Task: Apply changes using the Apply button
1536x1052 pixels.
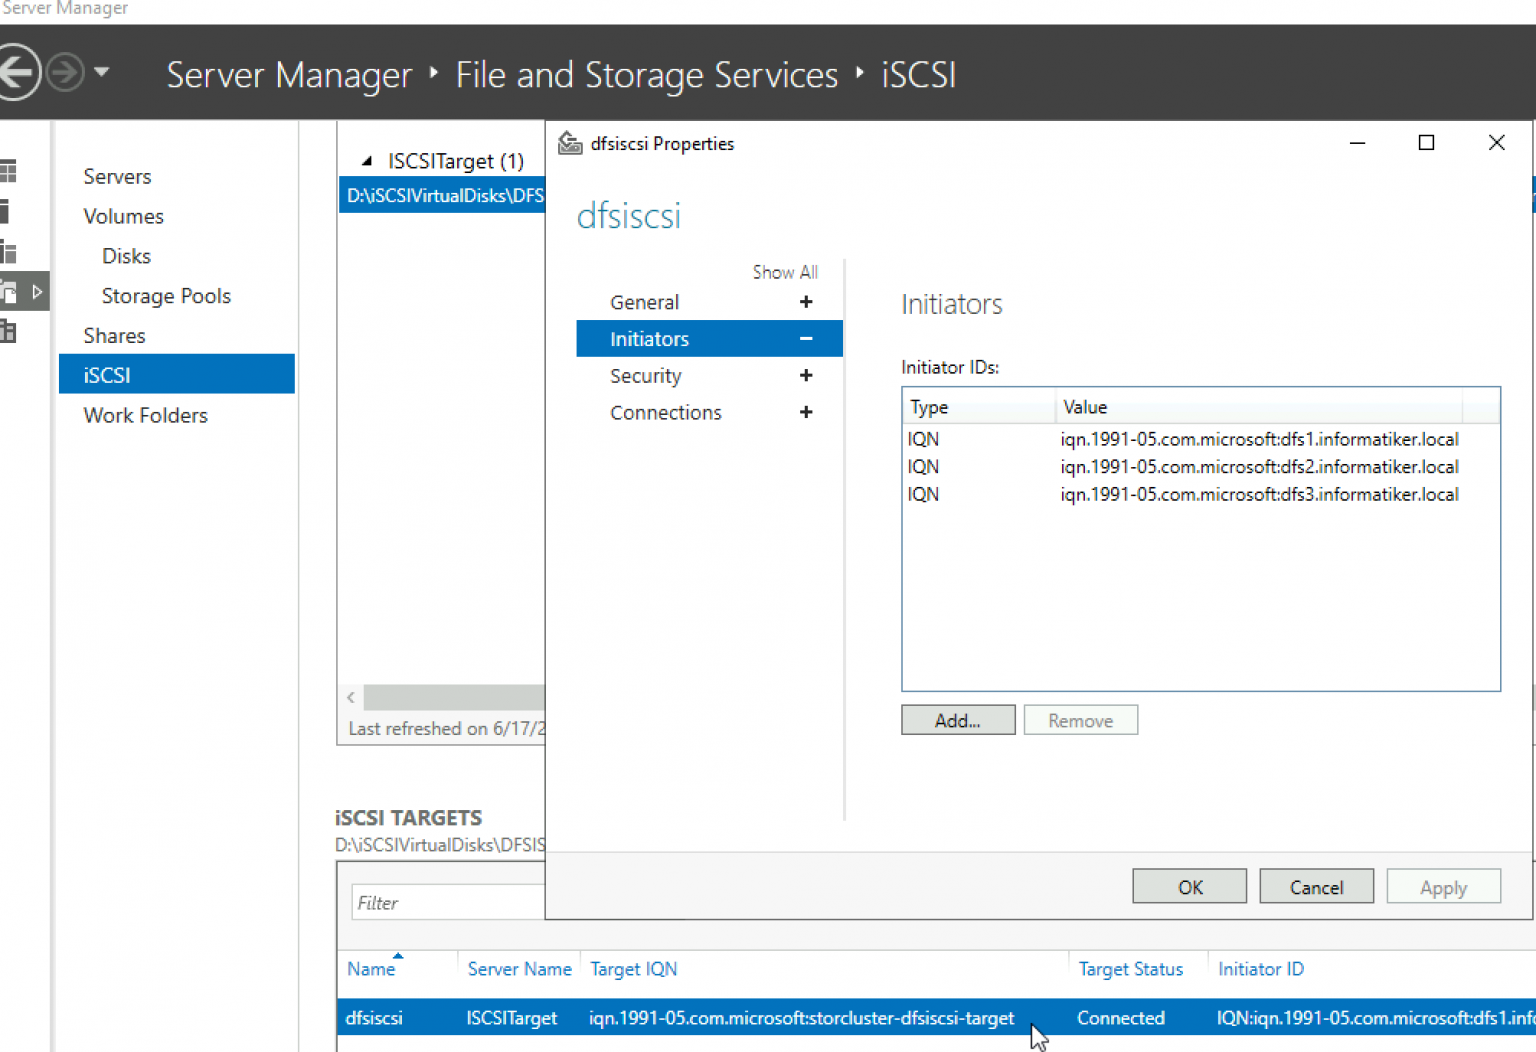Action: coord(1443,886)
